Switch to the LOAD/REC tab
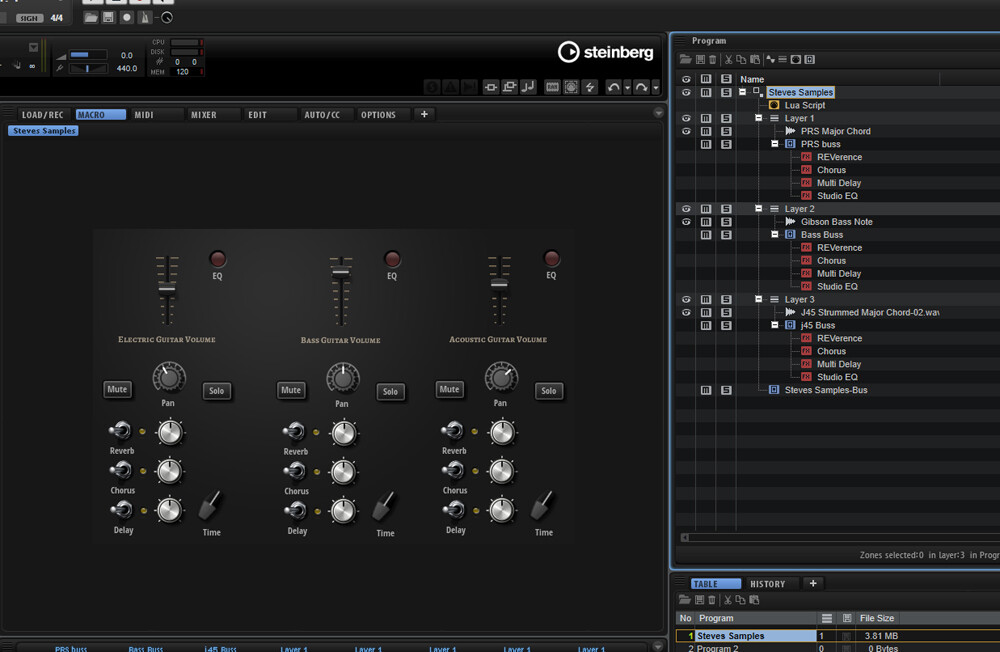 click(43, 115)
